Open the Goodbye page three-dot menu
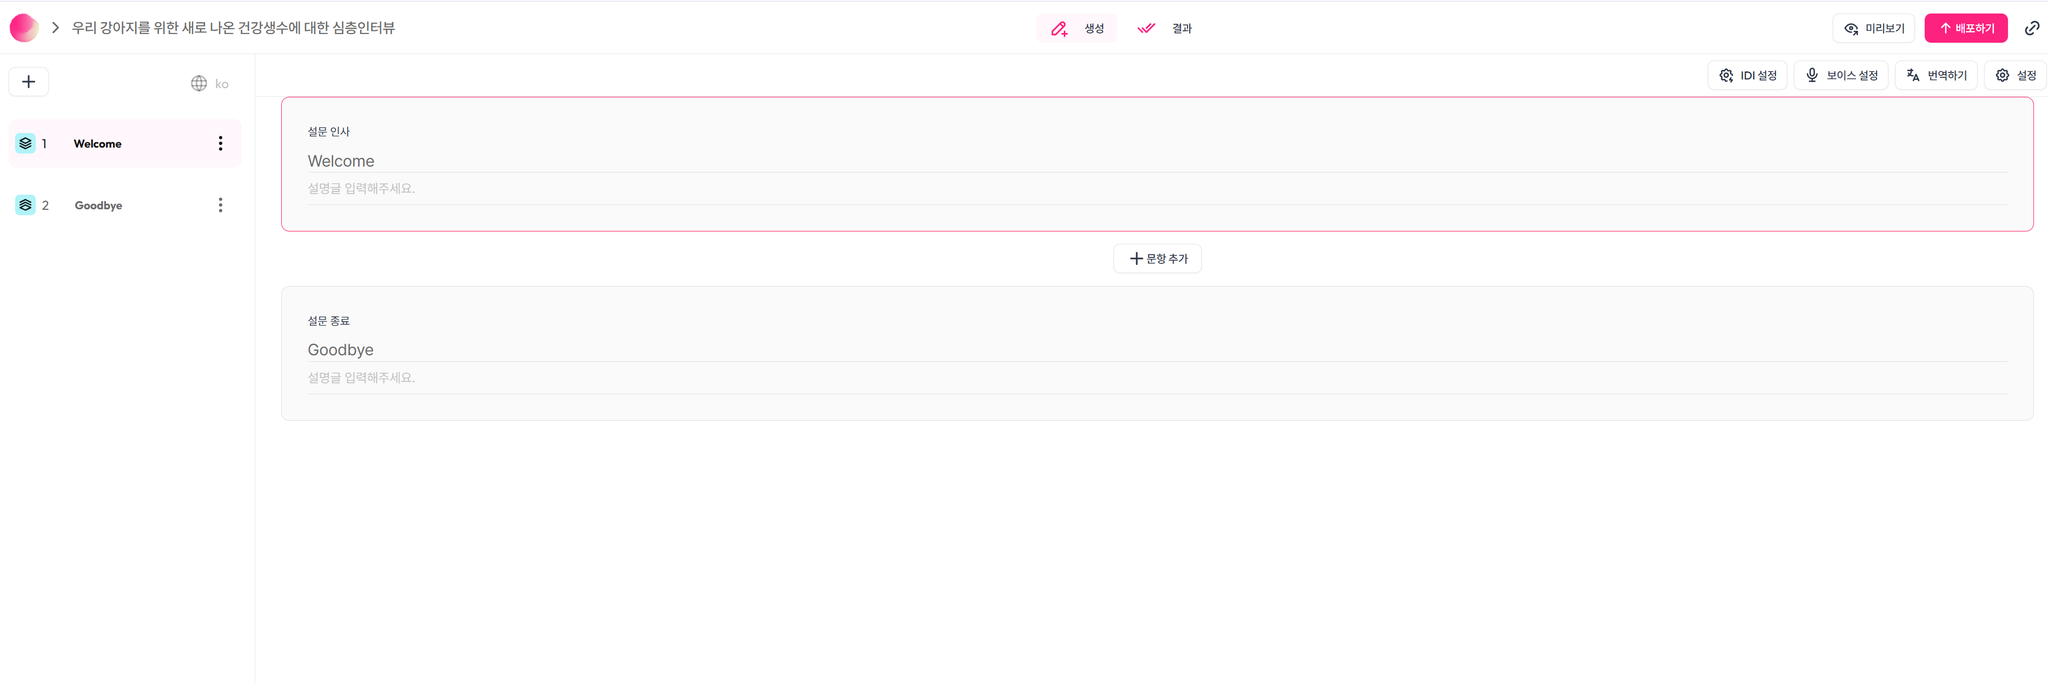Viewport: 2048px width, 683px height. tap(221, 205)
